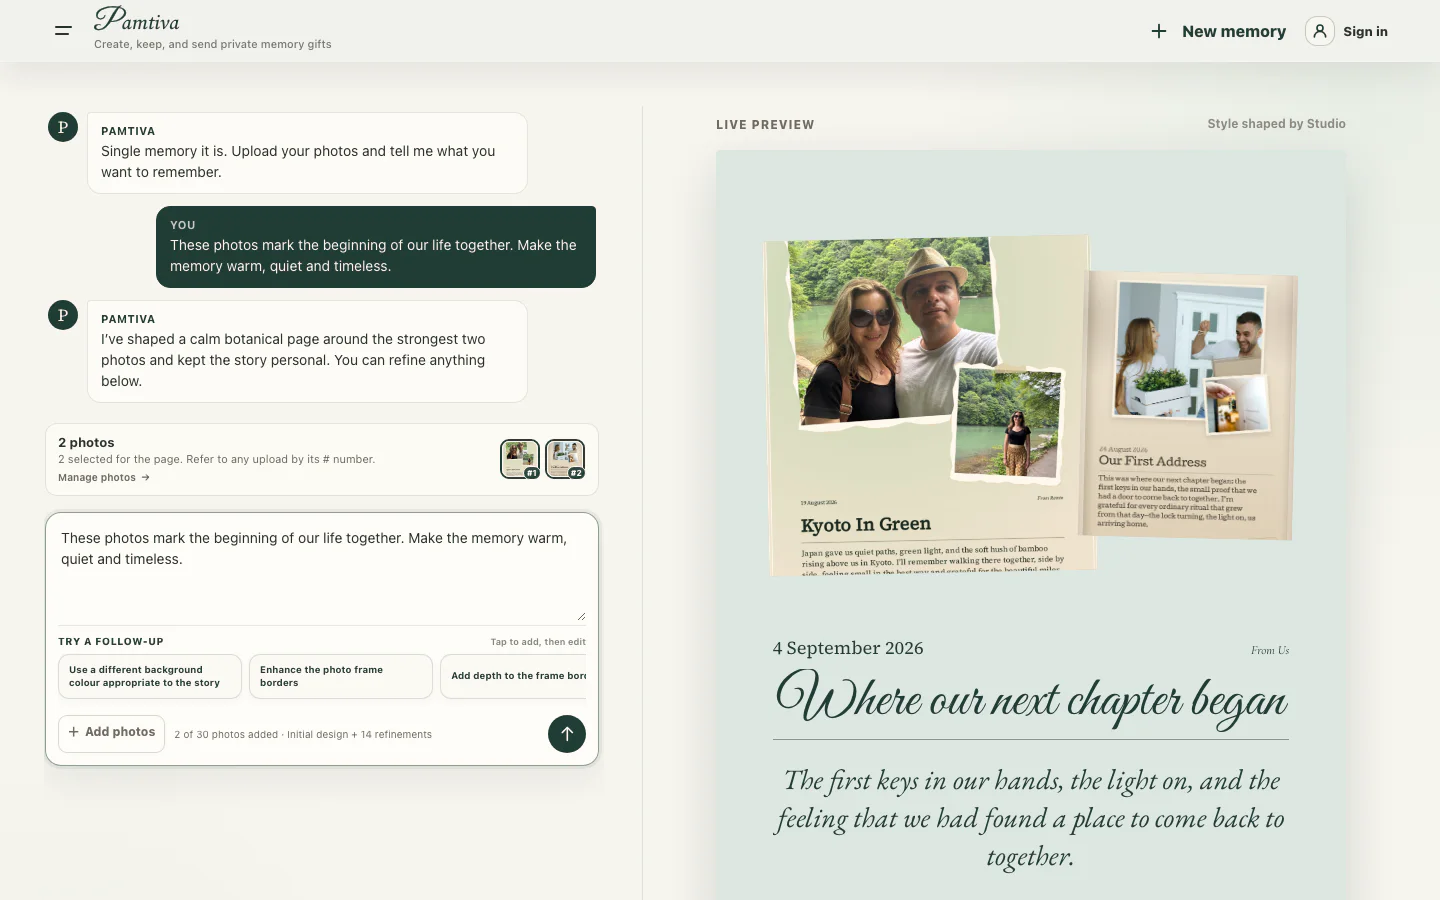Open photo thumbnail #1
Viewport: 1440px width, 900px height.
coord(520,459)
